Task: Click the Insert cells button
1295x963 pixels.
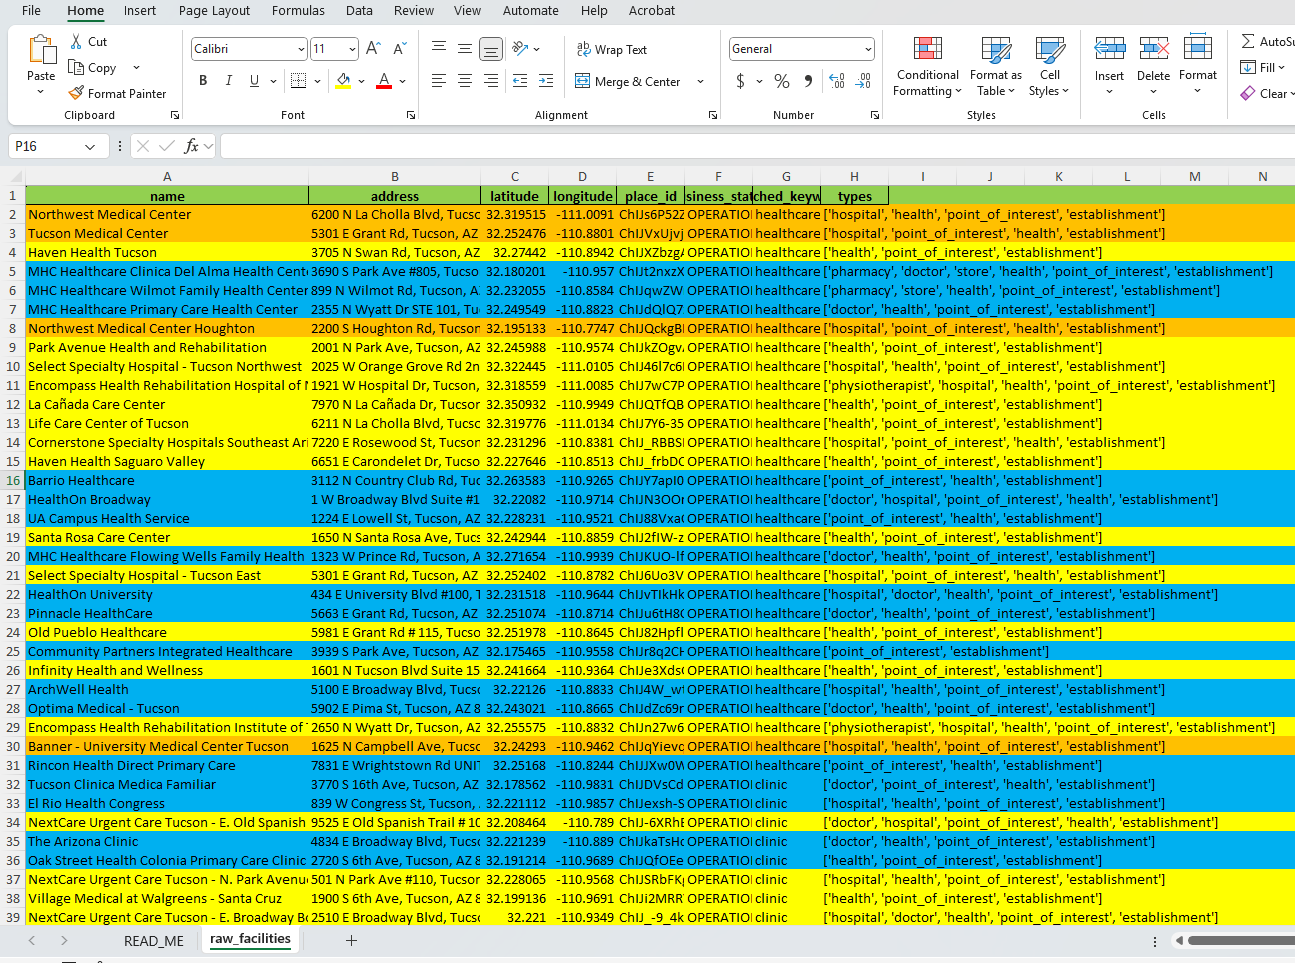Action: [x=1109, y=65]
